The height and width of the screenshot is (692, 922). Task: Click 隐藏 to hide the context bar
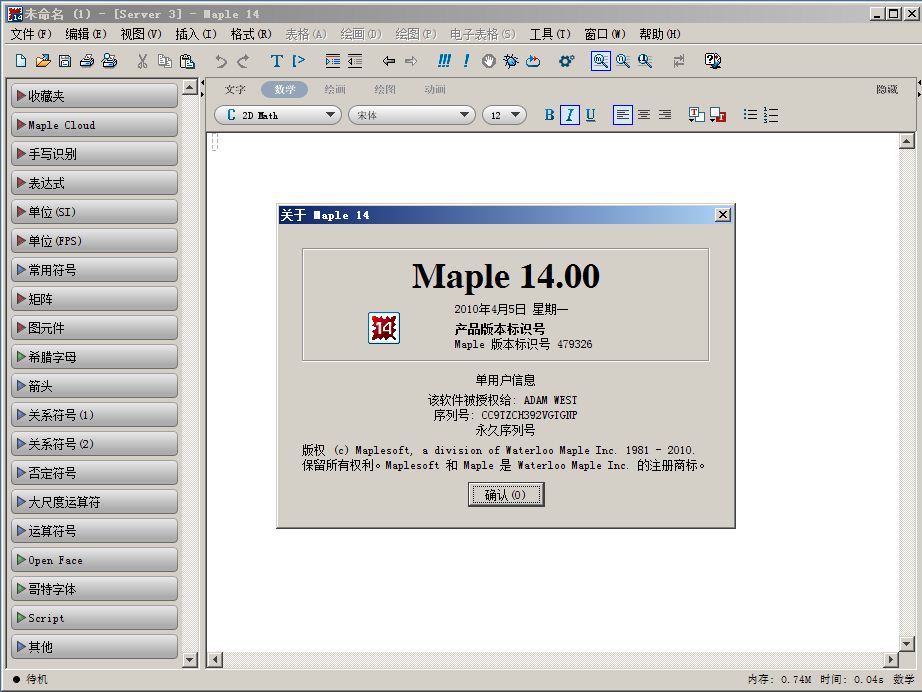887,89
